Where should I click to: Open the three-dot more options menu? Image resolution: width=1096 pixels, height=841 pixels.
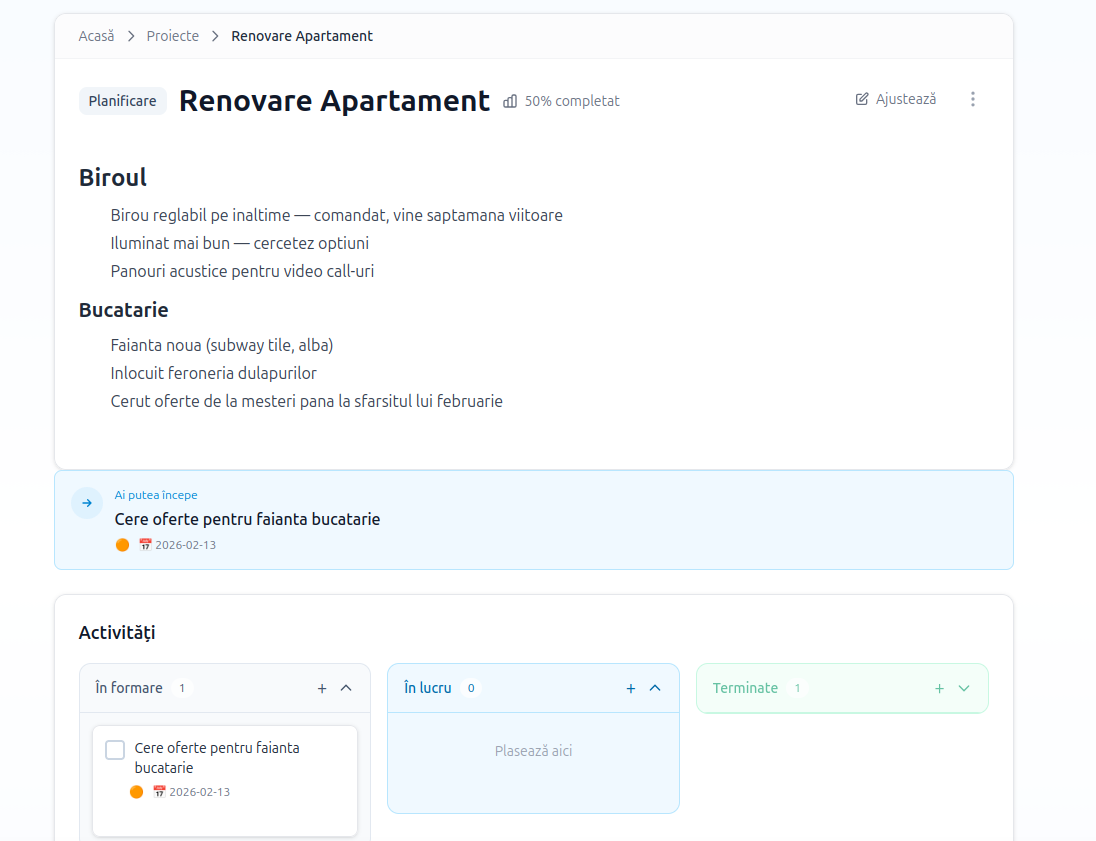tap(972, 99)
